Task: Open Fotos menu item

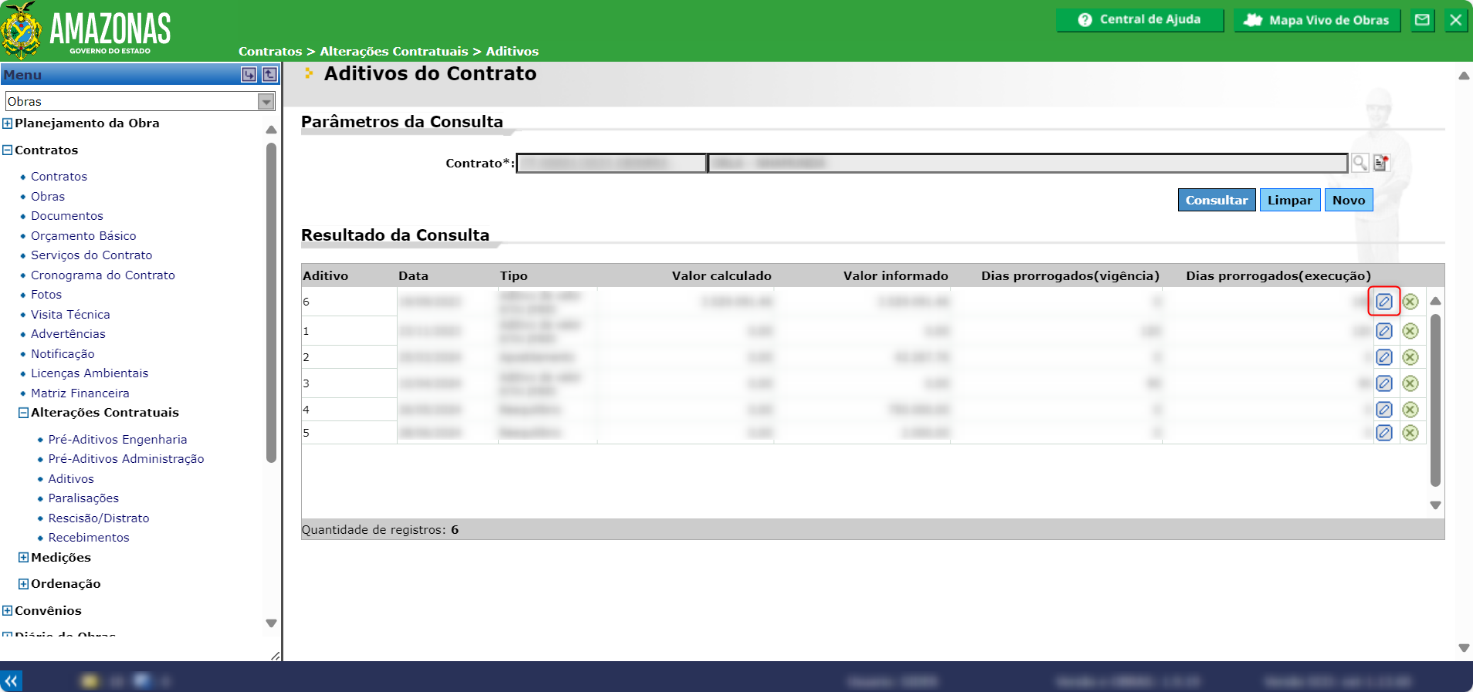Action: click(x=46, y=295)
